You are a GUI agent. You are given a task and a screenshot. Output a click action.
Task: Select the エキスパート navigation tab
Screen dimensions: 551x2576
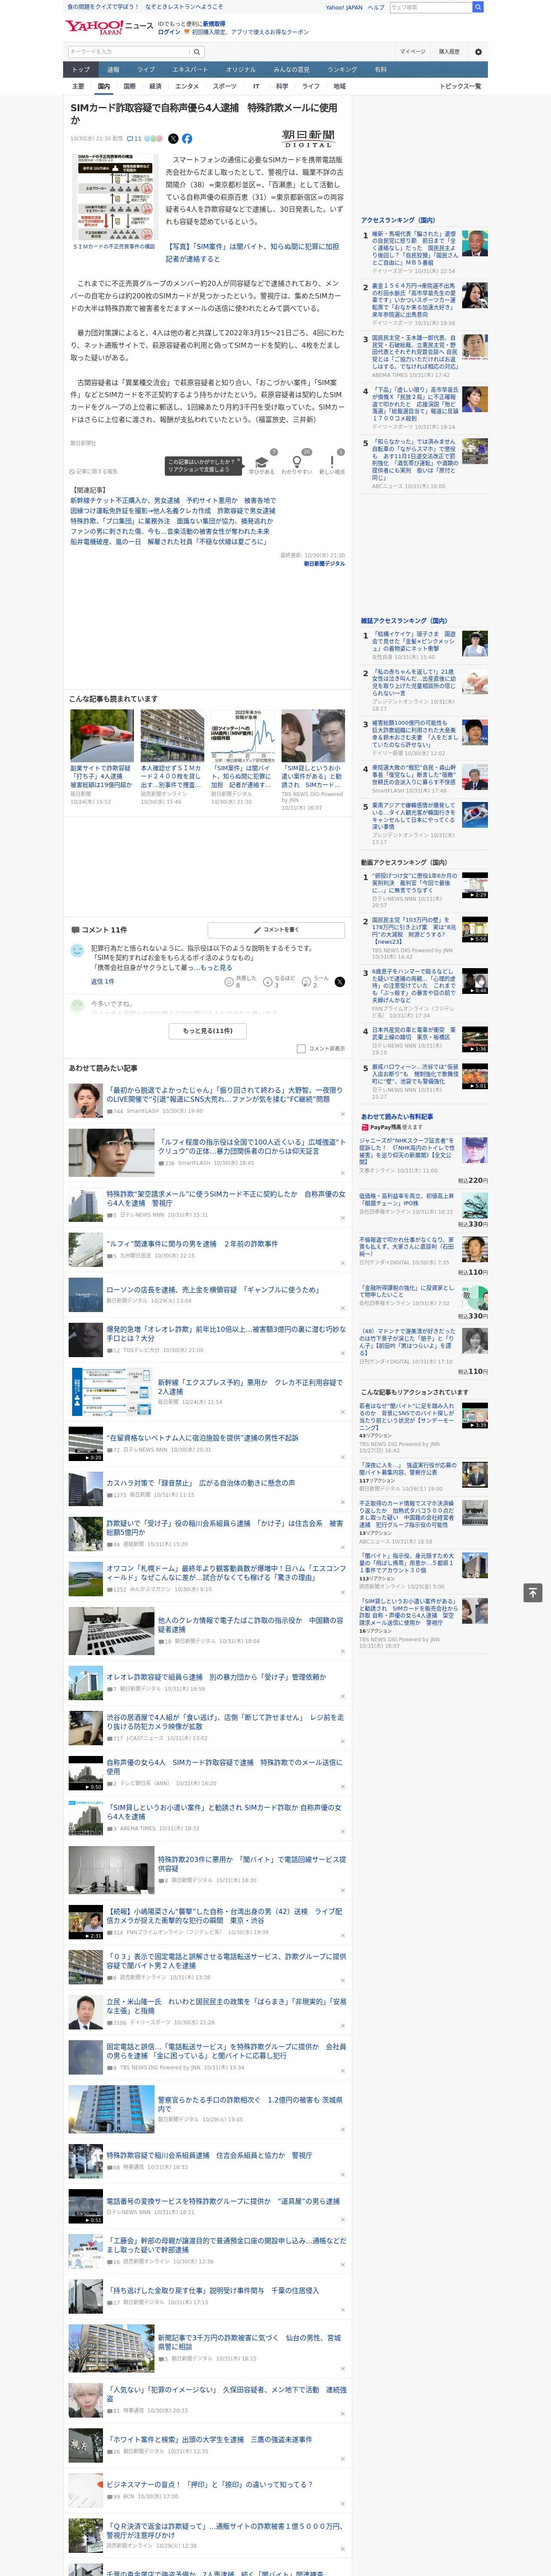point(190,70)
